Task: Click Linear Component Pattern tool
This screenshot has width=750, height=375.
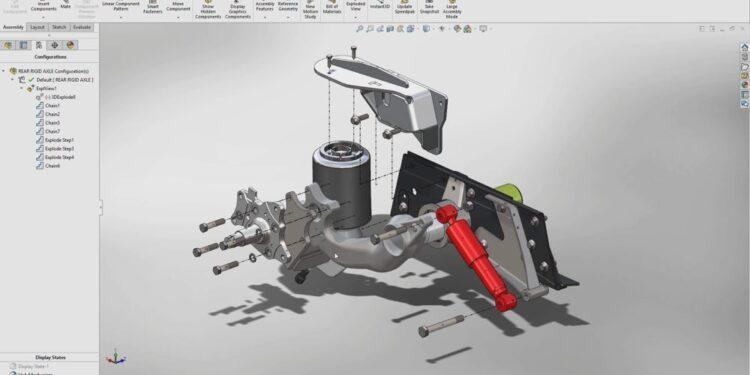Action: (x=121, y=5)
